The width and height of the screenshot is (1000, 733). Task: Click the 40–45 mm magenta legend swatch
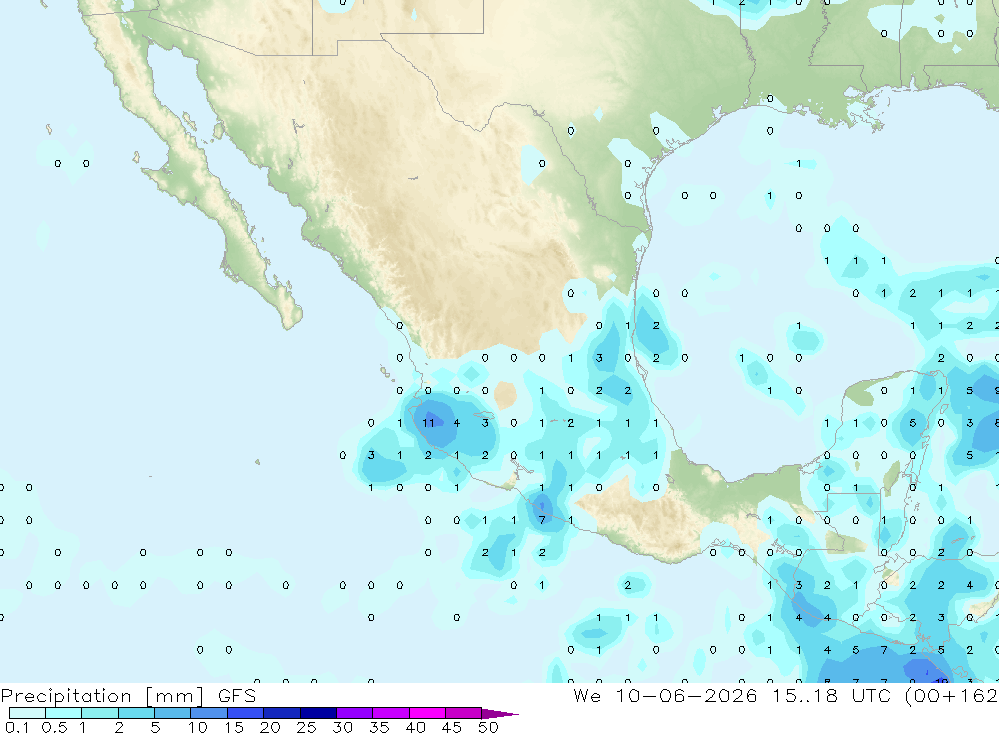(427, 713)
